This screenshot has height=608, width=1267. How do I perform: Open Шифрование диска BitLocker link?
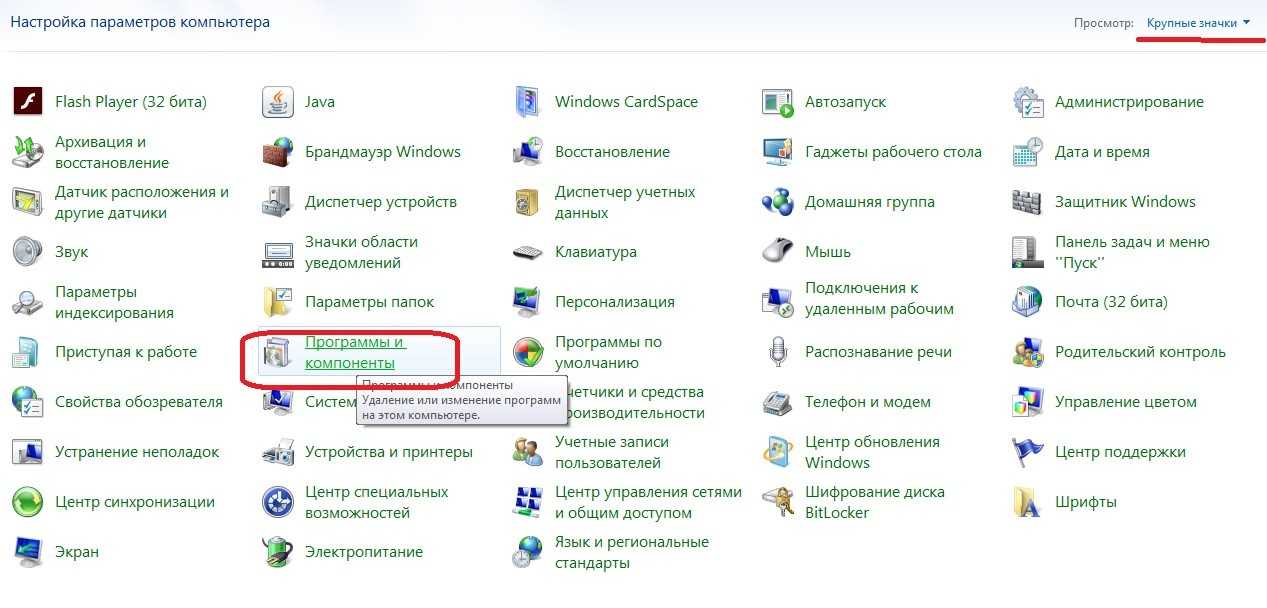874,502
